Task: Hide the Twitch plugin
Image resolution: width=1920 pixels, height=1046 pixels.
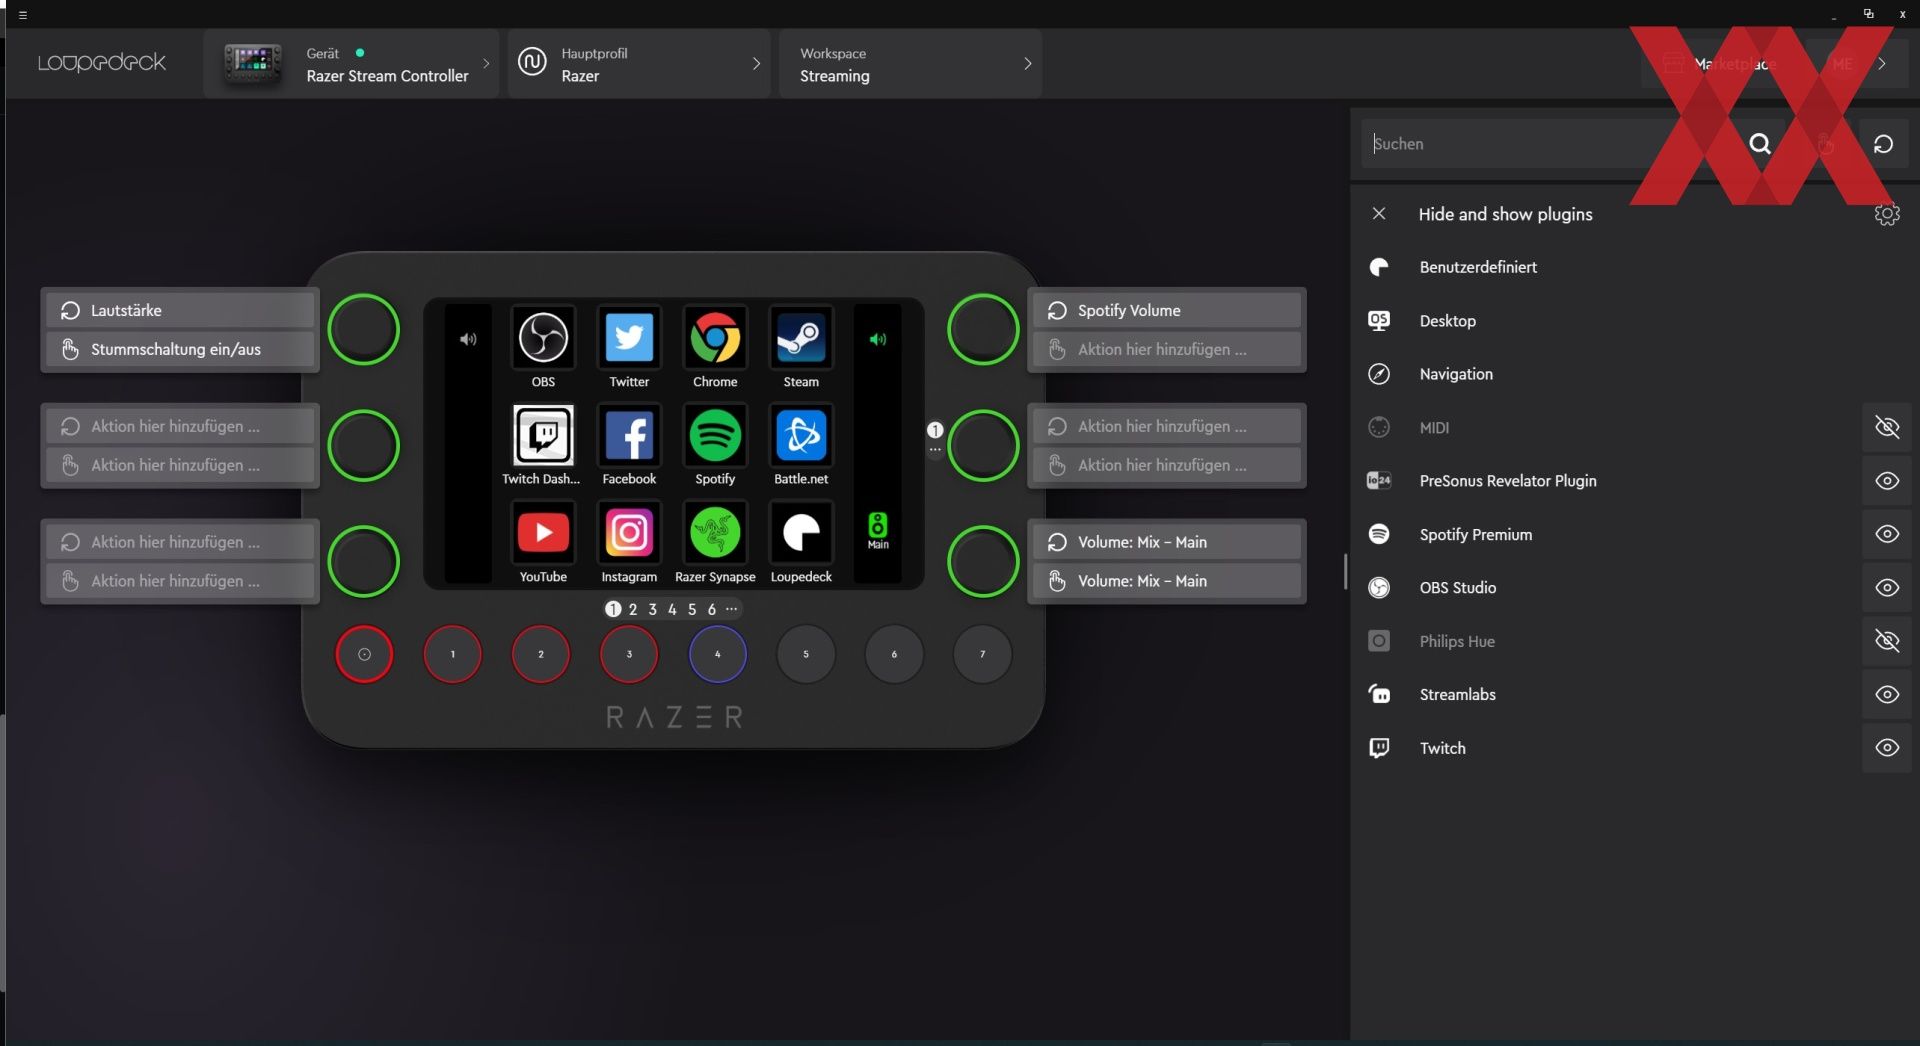Action: click(x=1886, y=748)
